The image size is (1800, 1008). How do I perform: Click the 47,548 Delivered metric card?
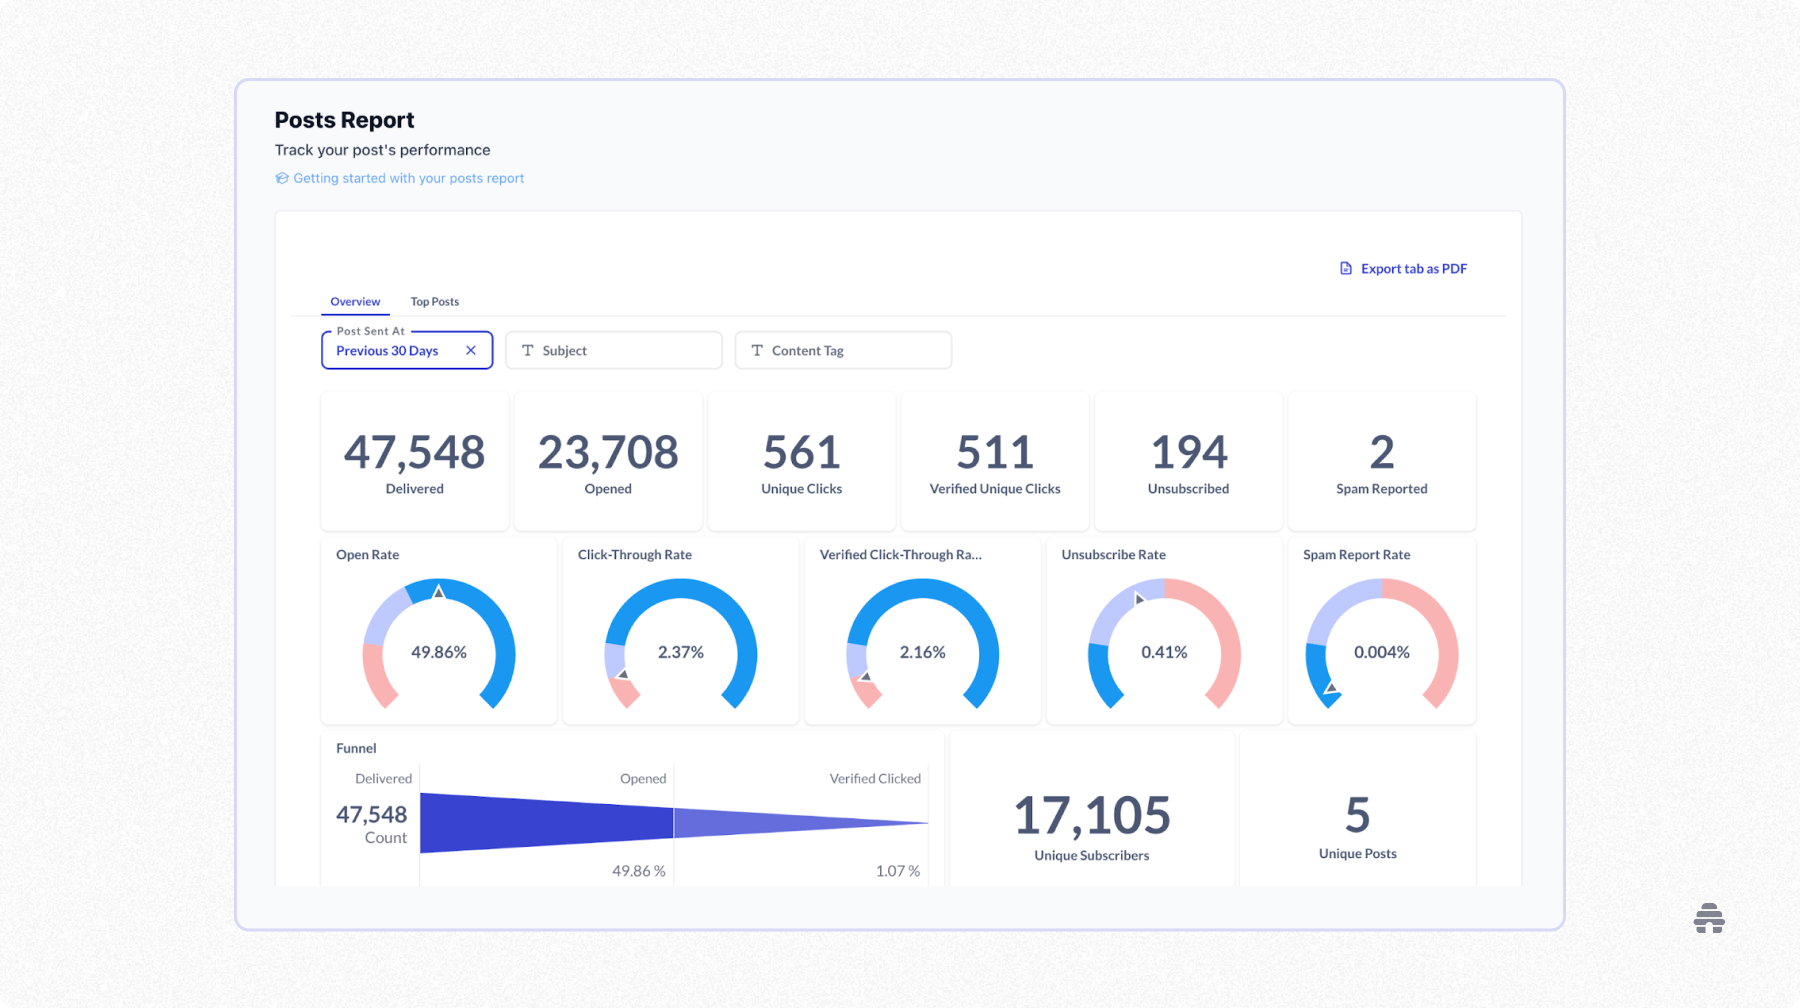coord(414,460)
